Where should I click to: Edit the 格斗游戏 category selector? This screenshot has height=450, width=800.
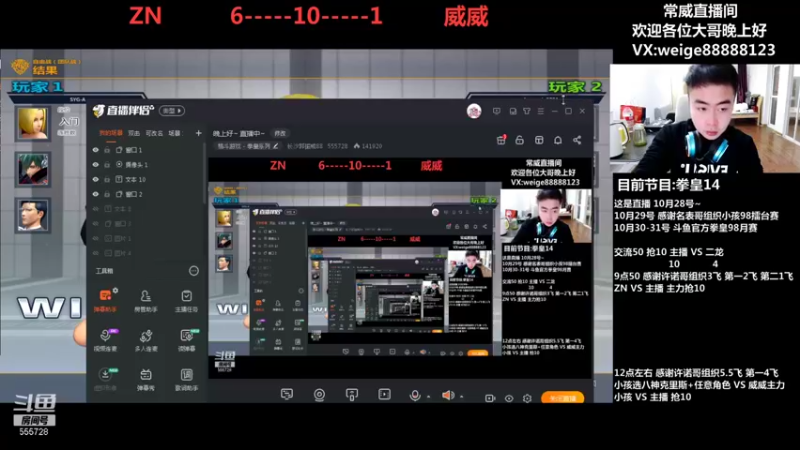(x=248, y=146)
